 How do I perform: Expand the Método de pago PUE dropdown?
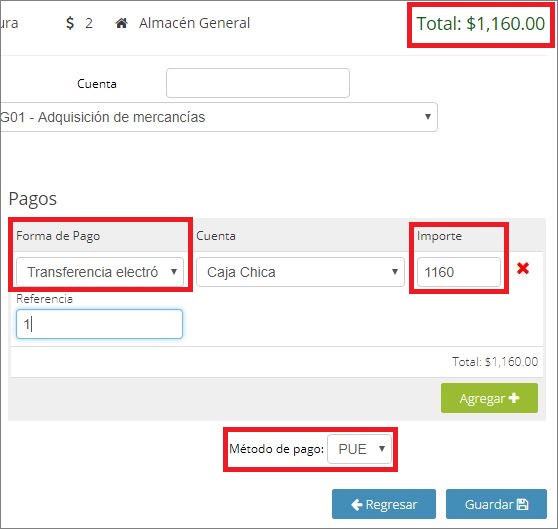(x=359, y=449)
